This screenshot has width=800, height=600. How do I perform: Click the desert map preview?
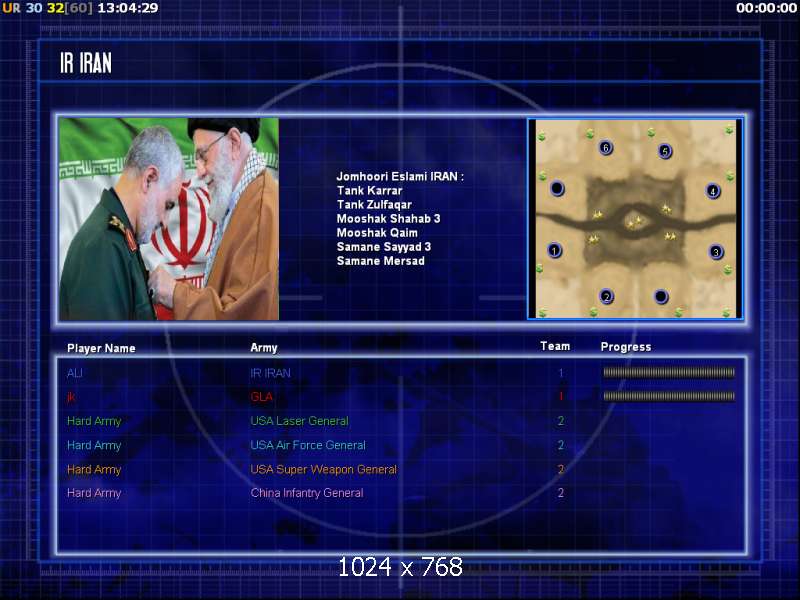tap(635, 219)
